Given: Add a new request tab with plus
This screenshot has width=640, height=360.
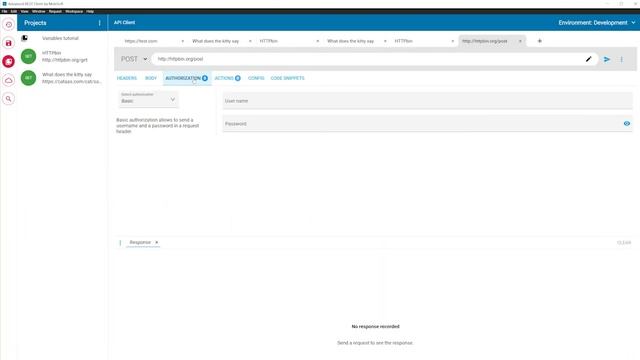Looking at the screenshot, I should (540, 41).
